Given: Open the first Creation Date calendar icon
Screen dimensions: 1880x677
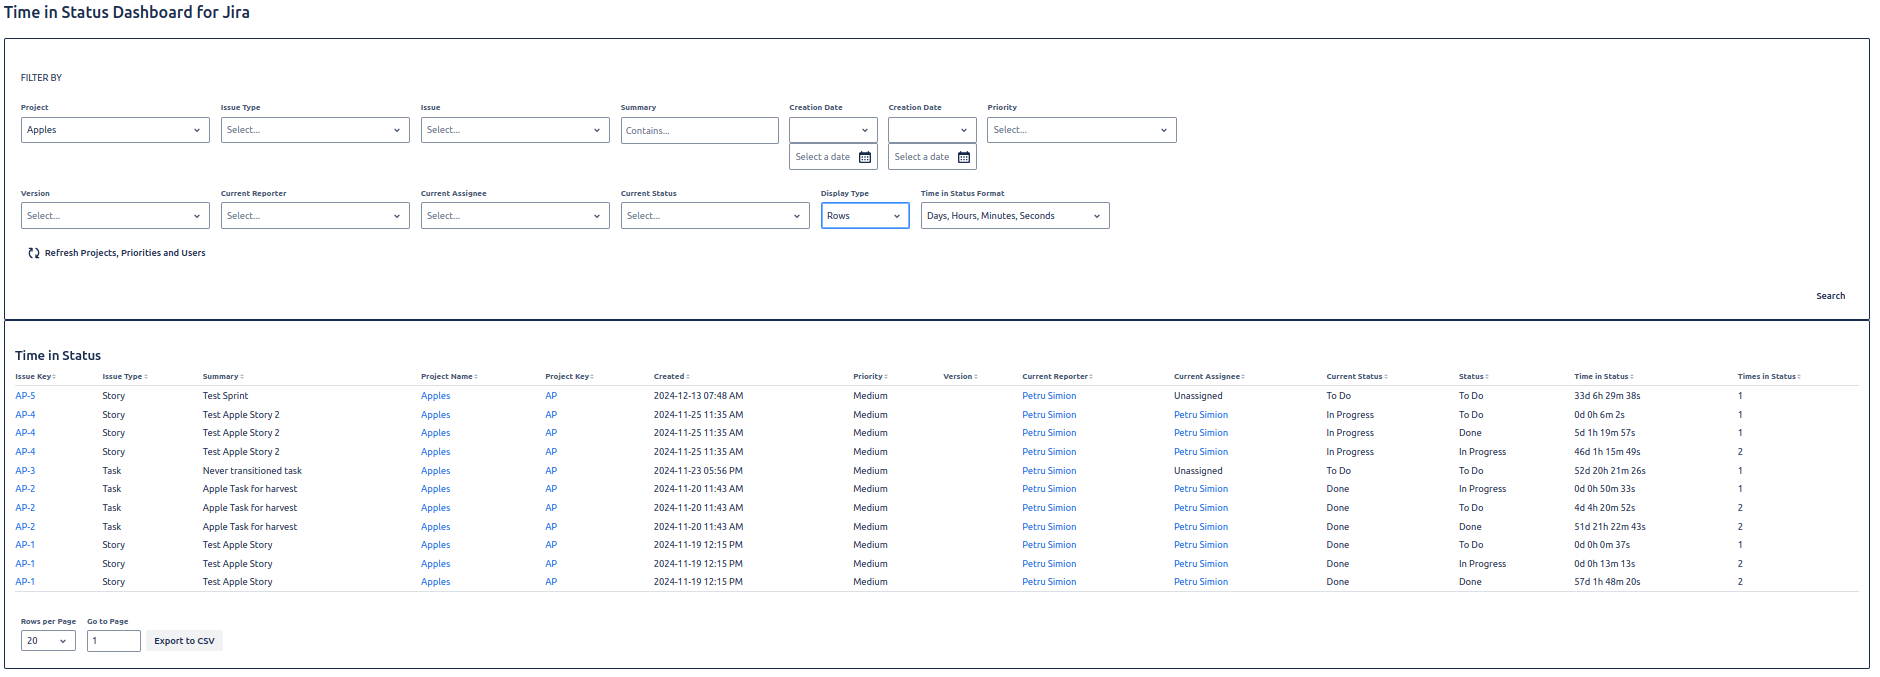Looking at the screenshot, I should tap(865, 157).
